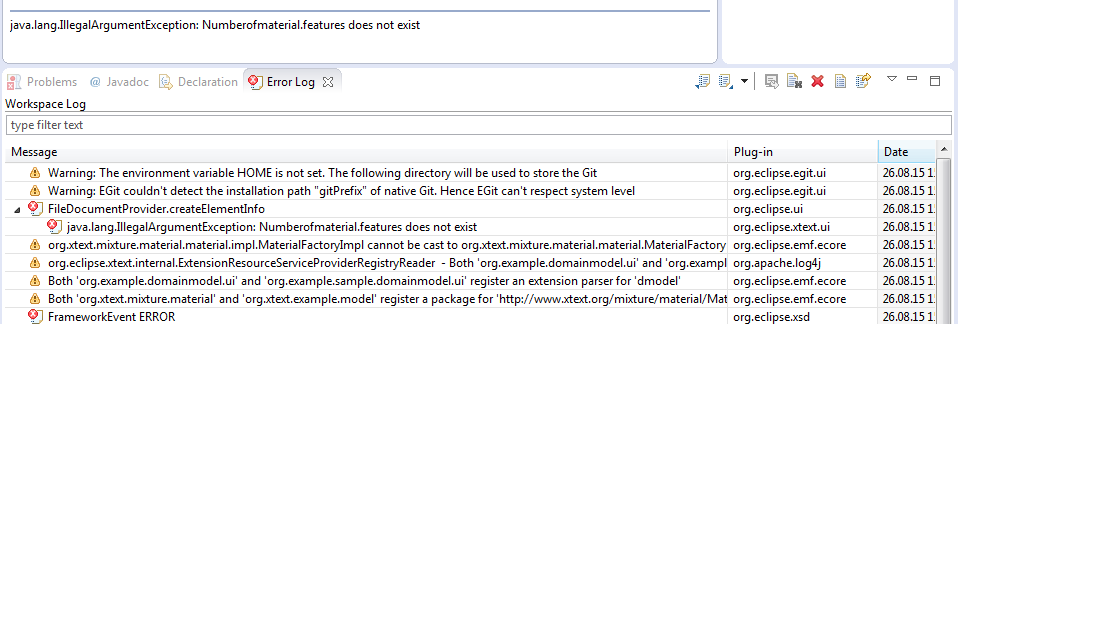
Task: Click the Import Log toolbar icon
Action: [x=726, y=81]
